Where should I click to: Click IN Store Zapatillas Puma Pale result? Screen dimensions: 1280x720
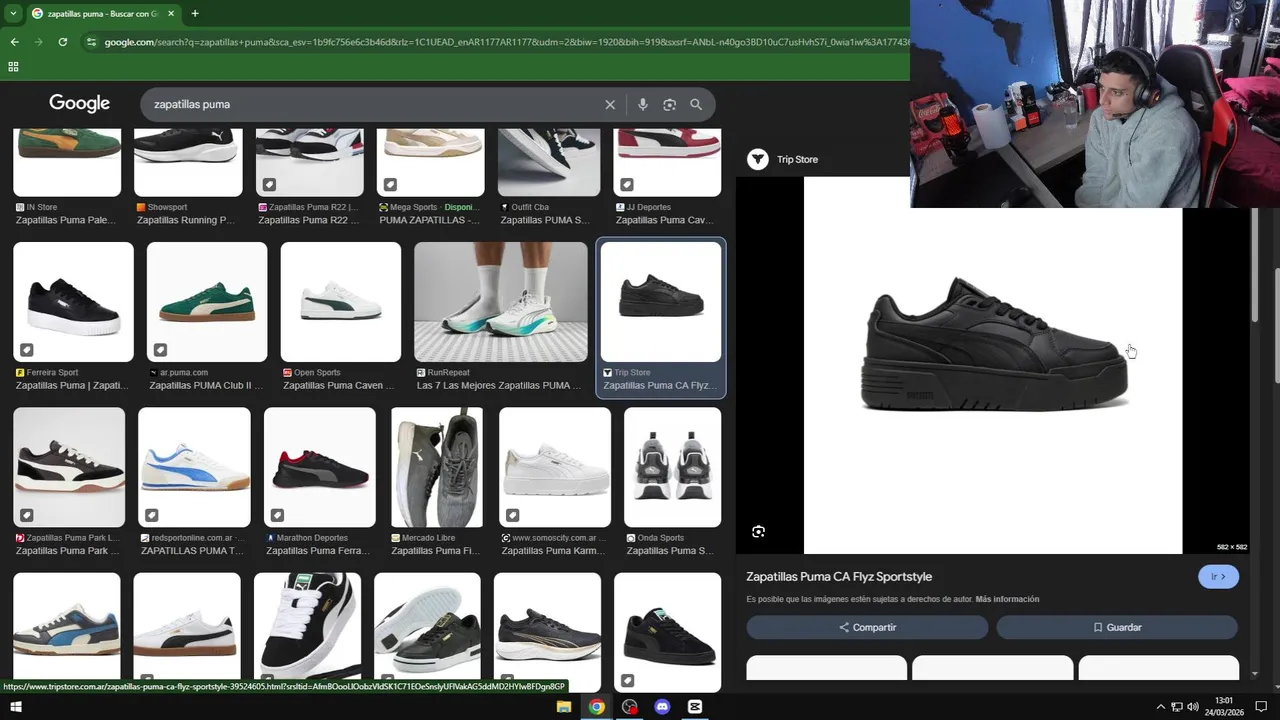[66, 220]
